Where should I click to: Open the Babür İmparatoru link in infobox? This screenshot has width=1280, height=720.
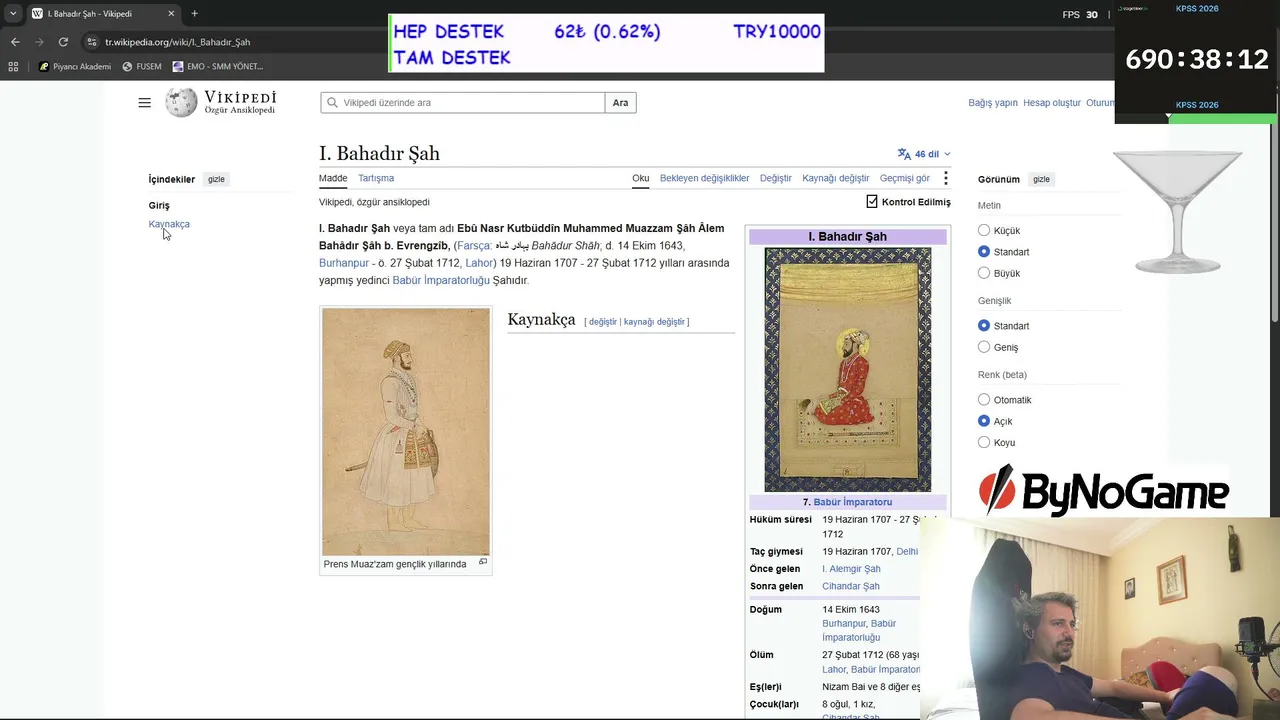point(853,502)
